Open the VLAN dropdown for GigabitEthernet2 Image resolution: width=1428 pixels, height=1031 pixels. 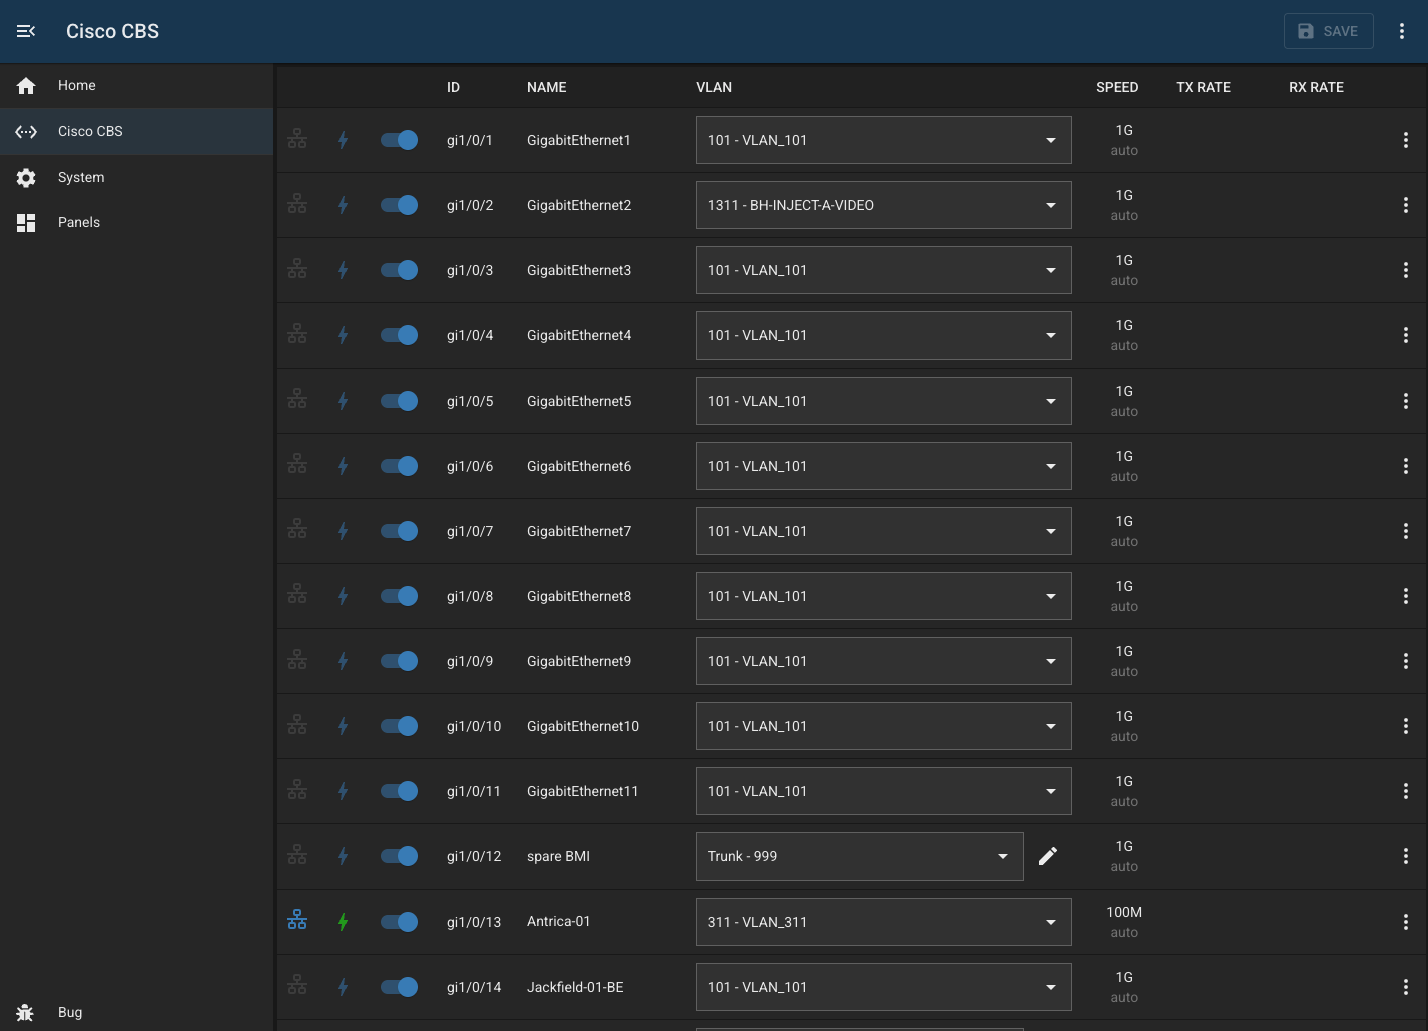click(883, 205)
